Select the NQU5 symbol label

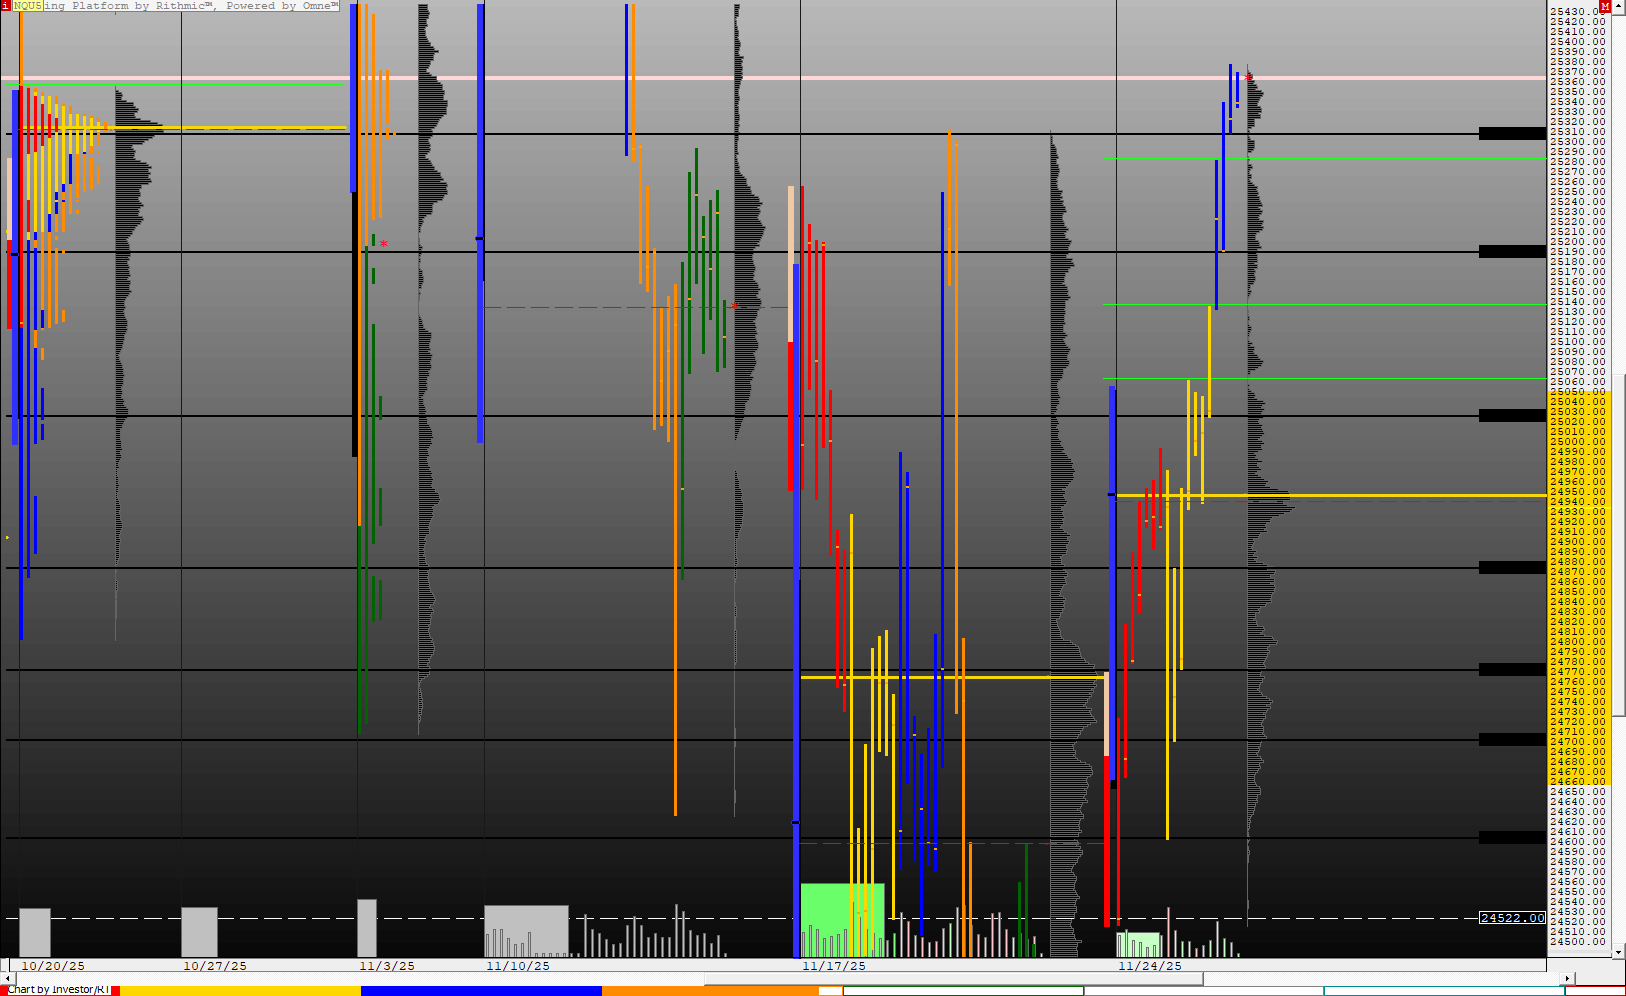click(x=27, y=6)
